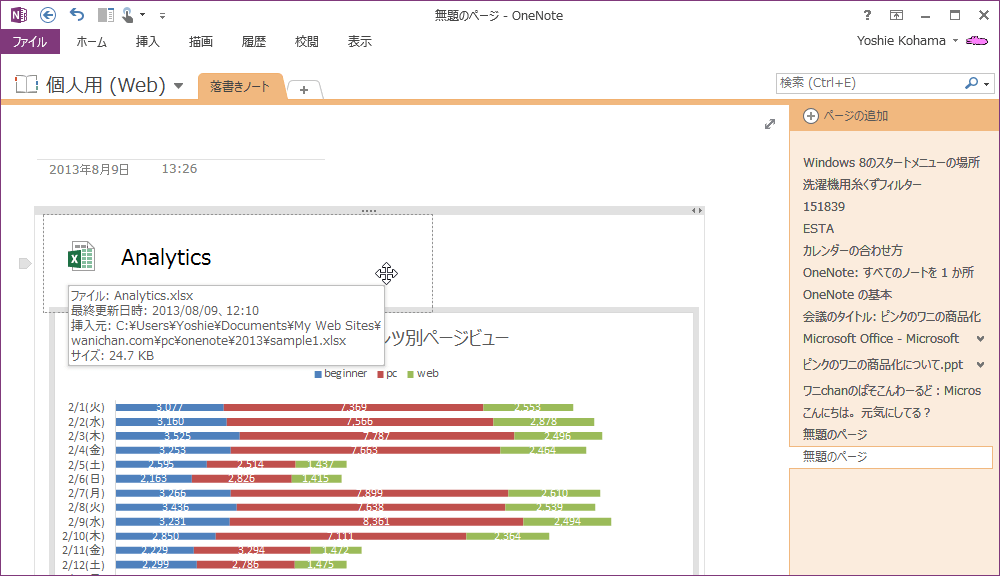Switch to the 挿入 tab
This screenshot has height=576, width=1000.
[x=147, y=41]
